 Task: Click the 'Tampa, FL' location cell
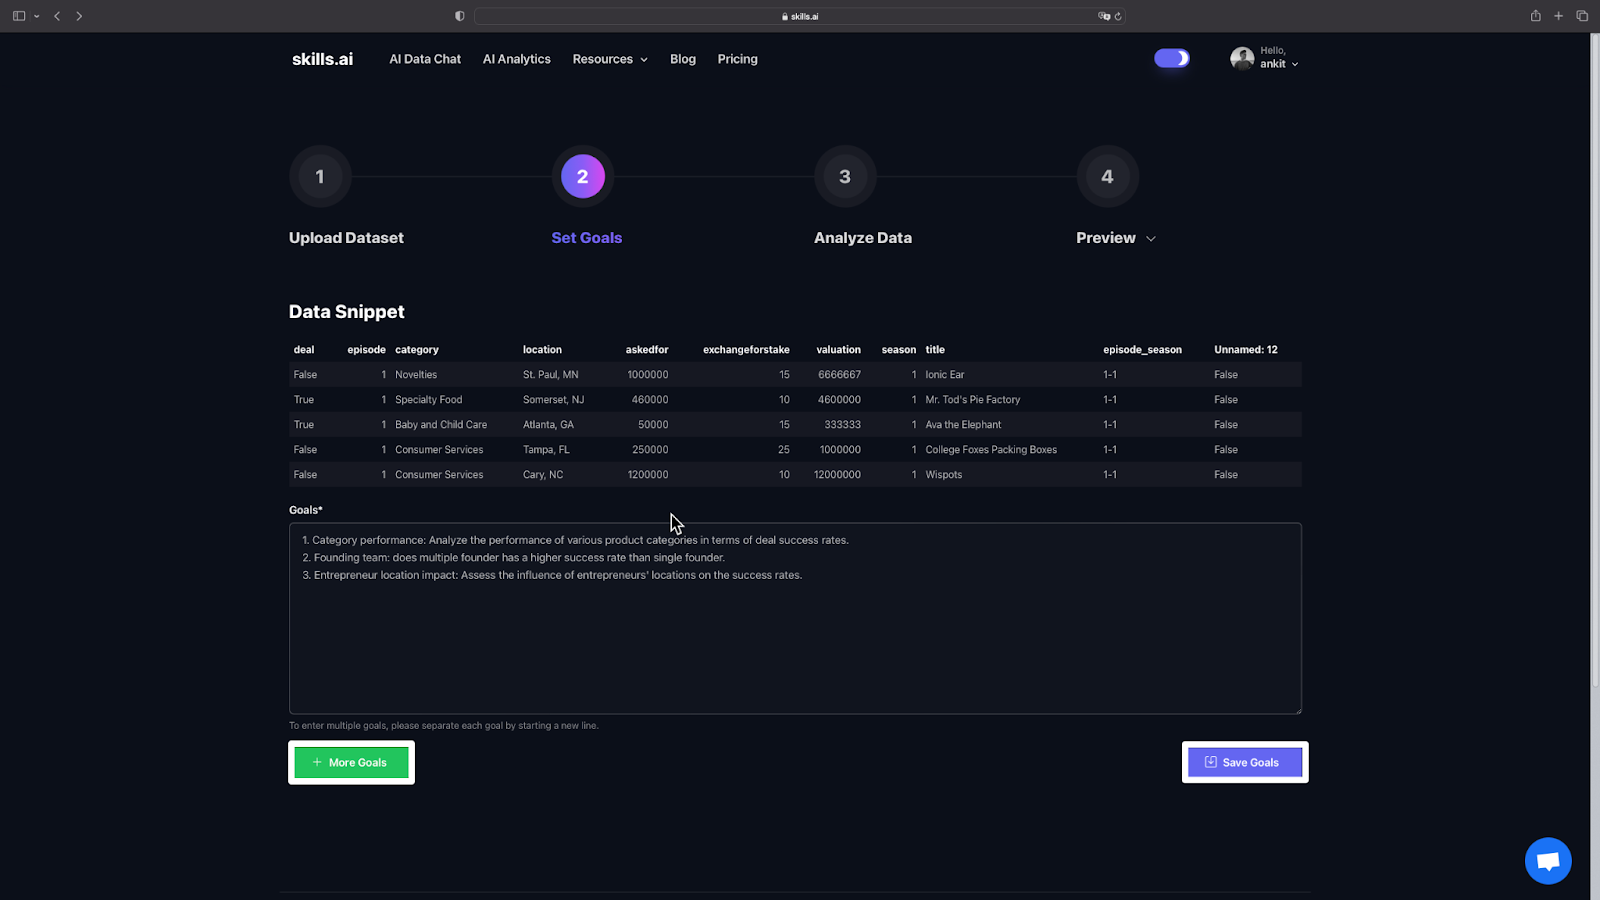(x=546, y=450)
